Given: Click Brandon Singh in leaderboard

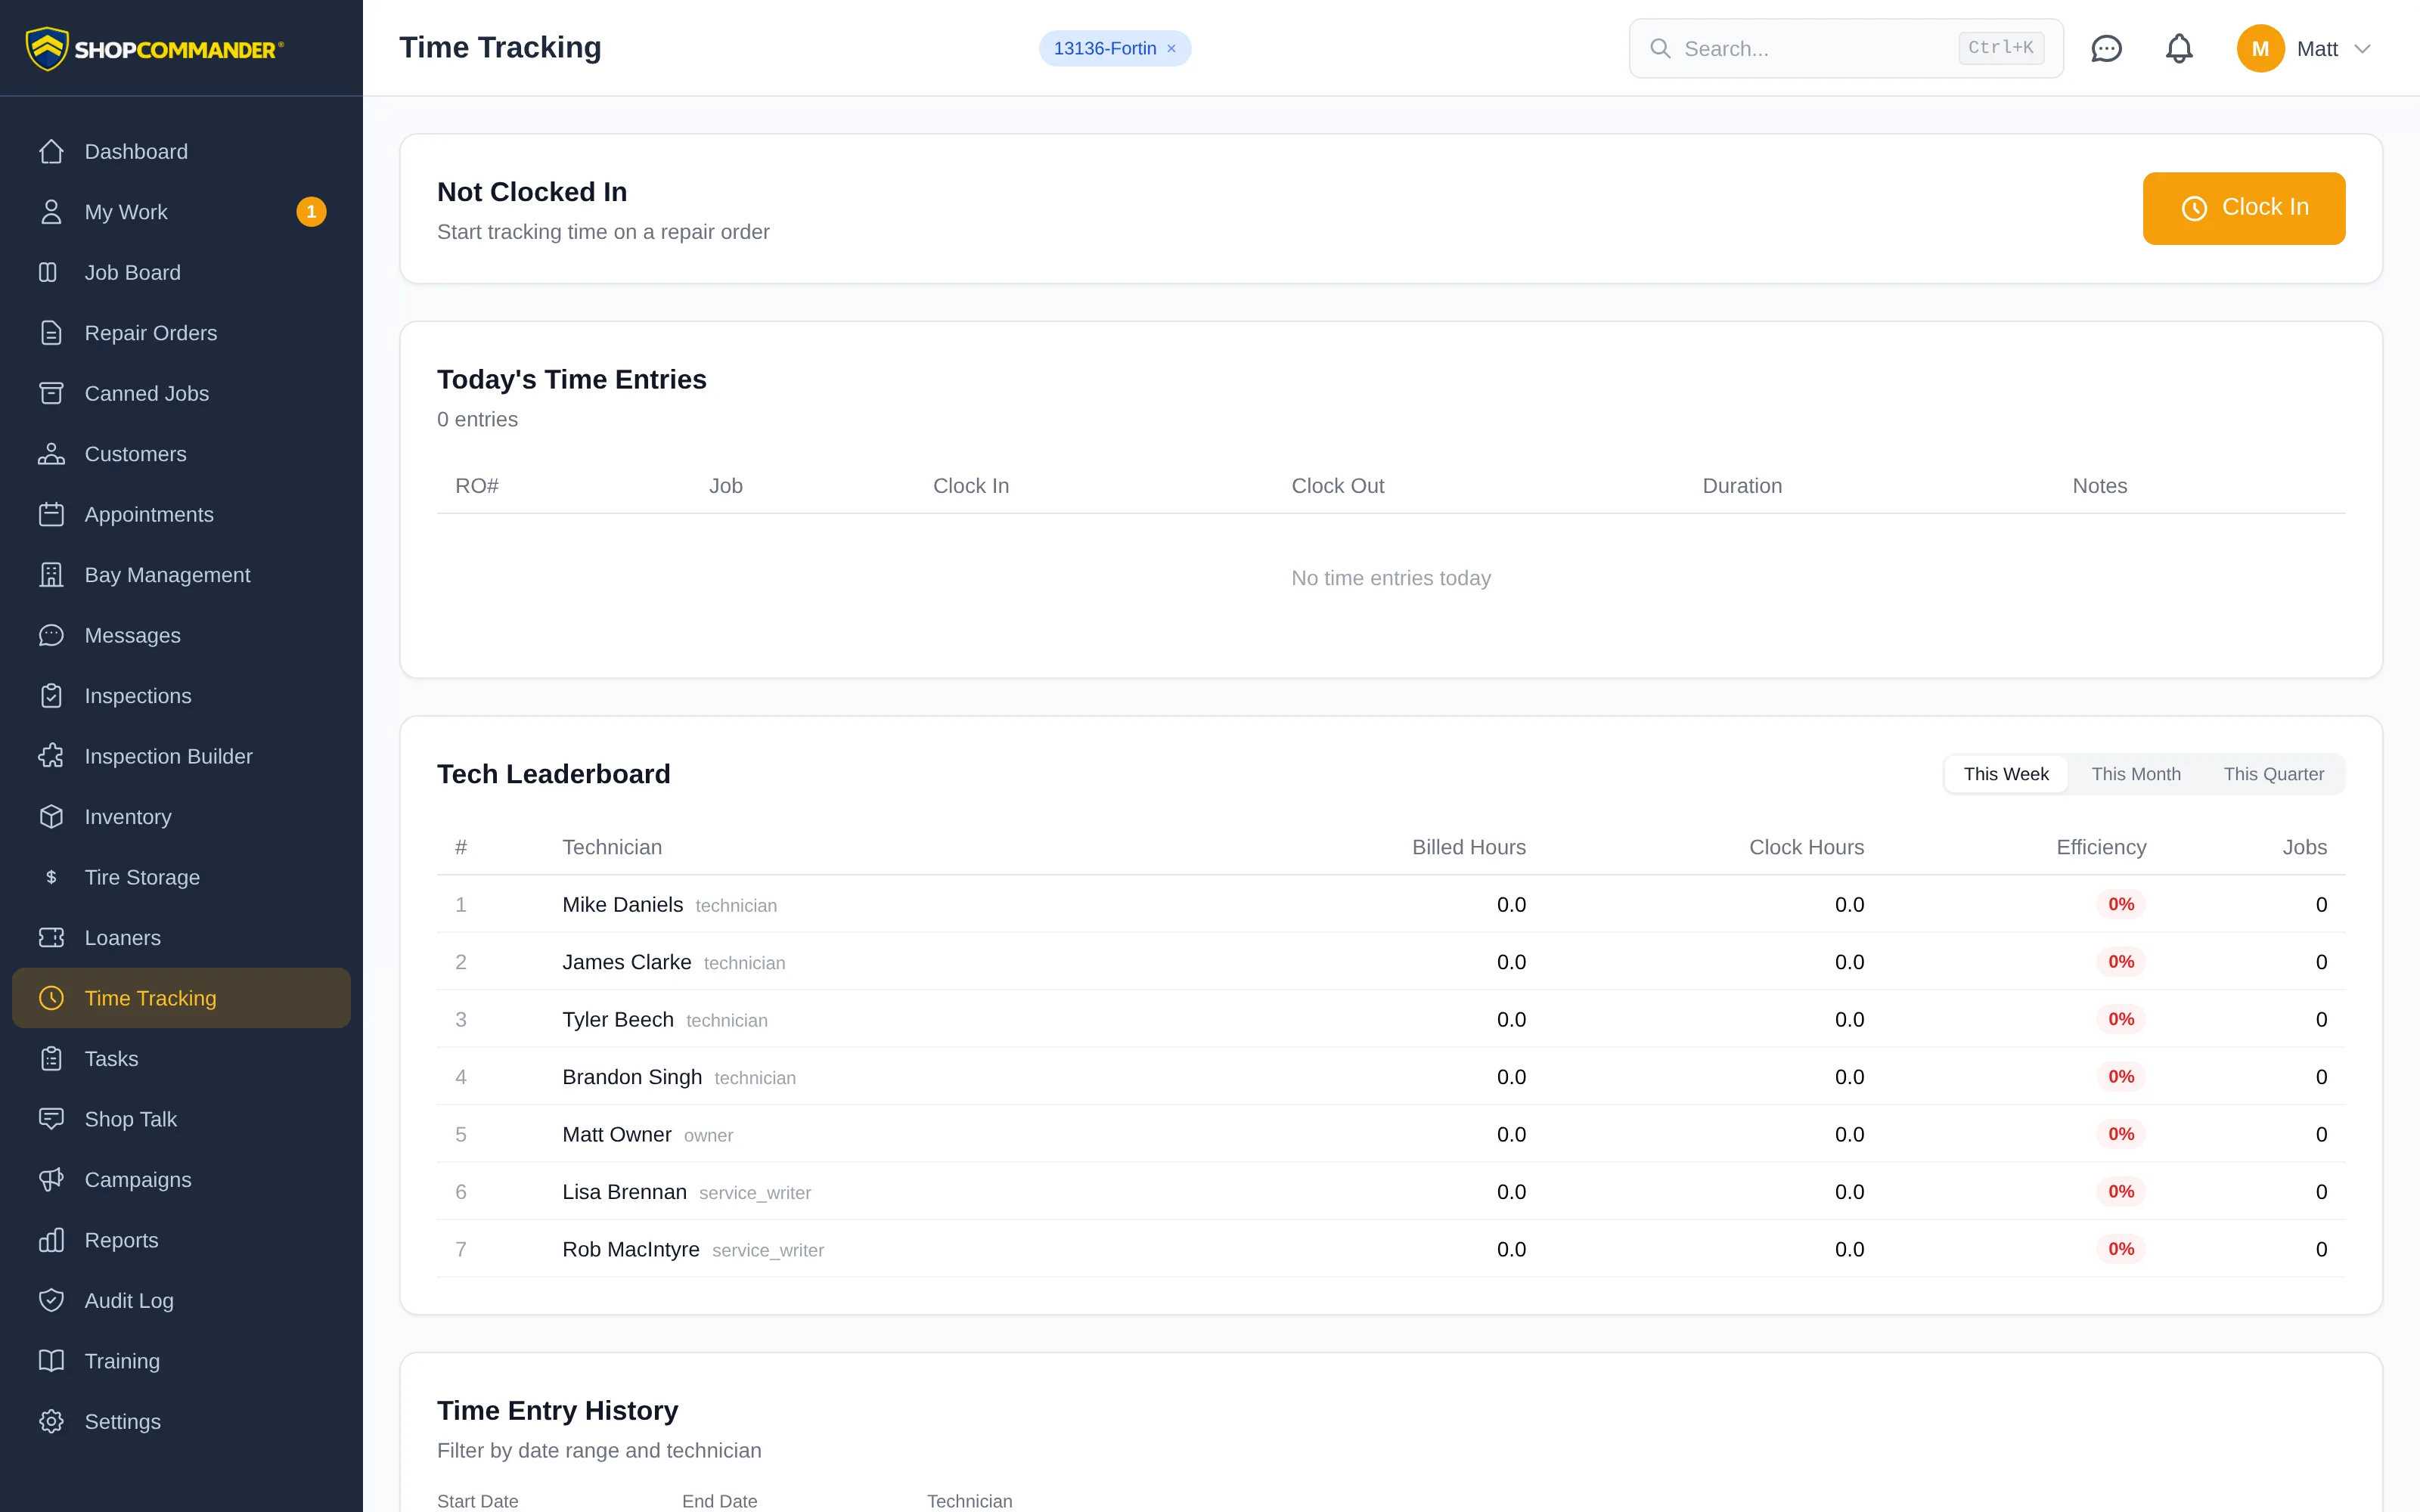Looking at the screenshot, I should point(632,1077).
